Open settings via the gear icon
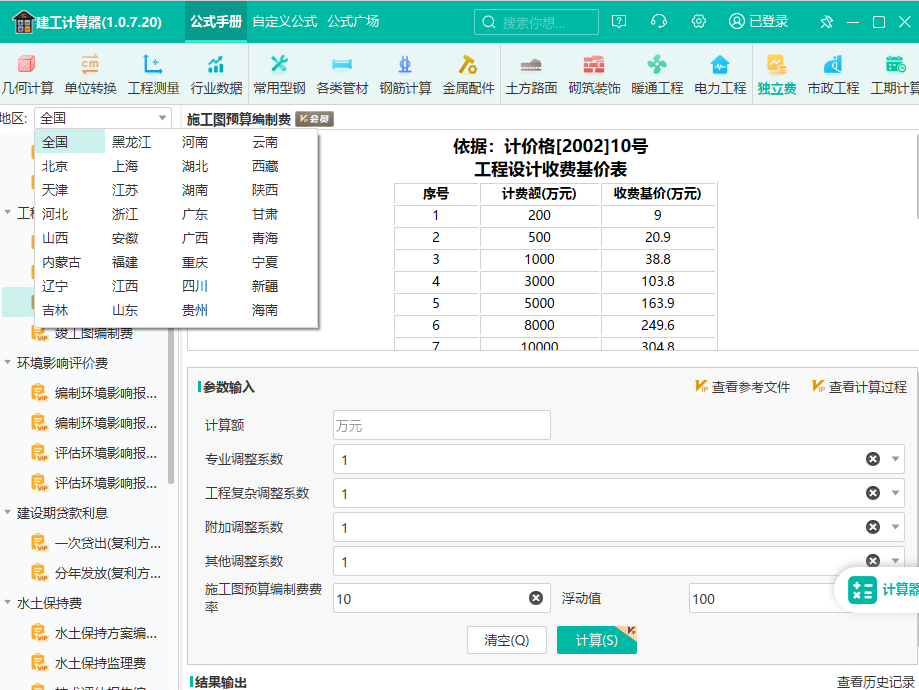 pos(699,22)
